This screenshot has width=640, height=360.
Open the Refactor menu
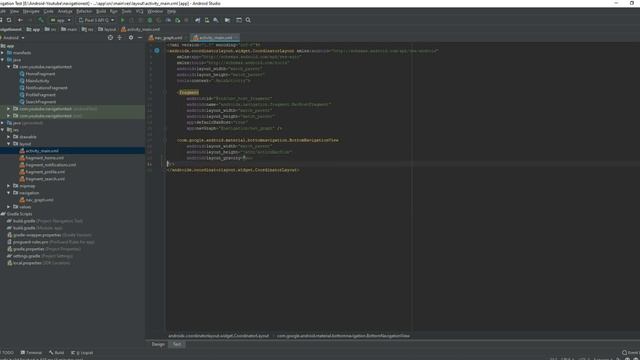84,11
